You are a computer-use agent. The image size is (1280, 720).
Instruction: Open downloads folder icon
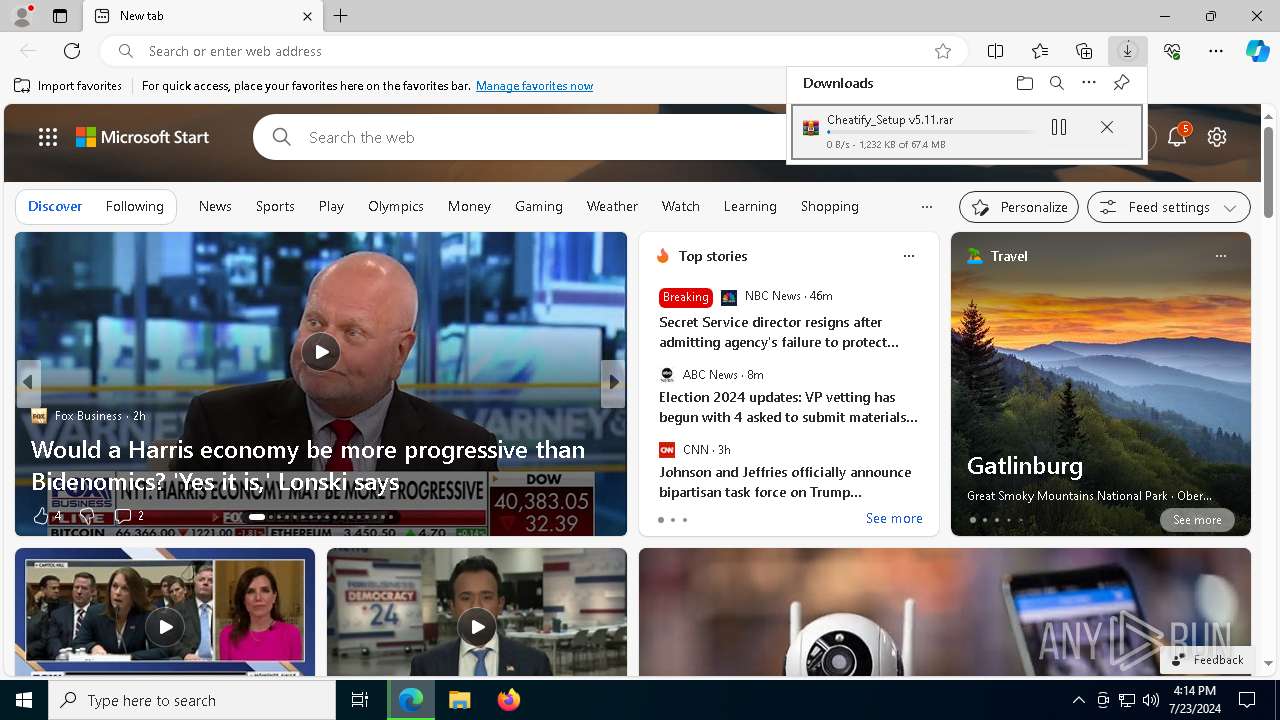(1025, 83)
